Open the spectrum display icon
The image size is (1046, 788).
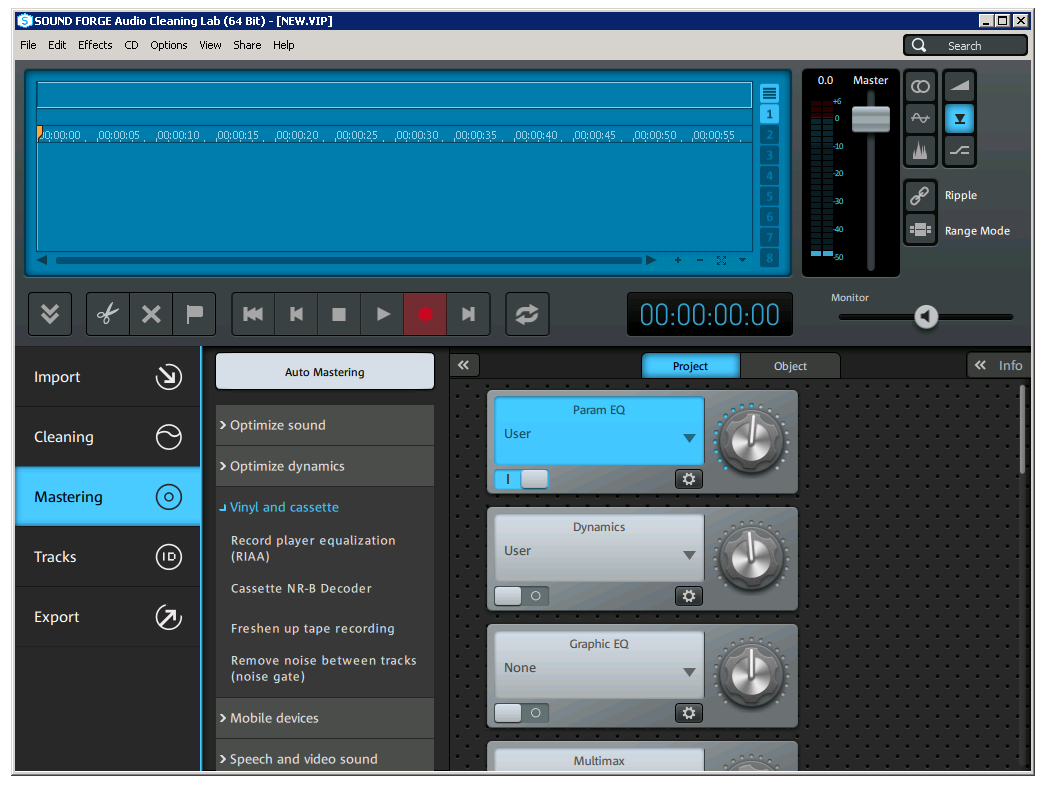pyautogui.click(x=921, y=150)
